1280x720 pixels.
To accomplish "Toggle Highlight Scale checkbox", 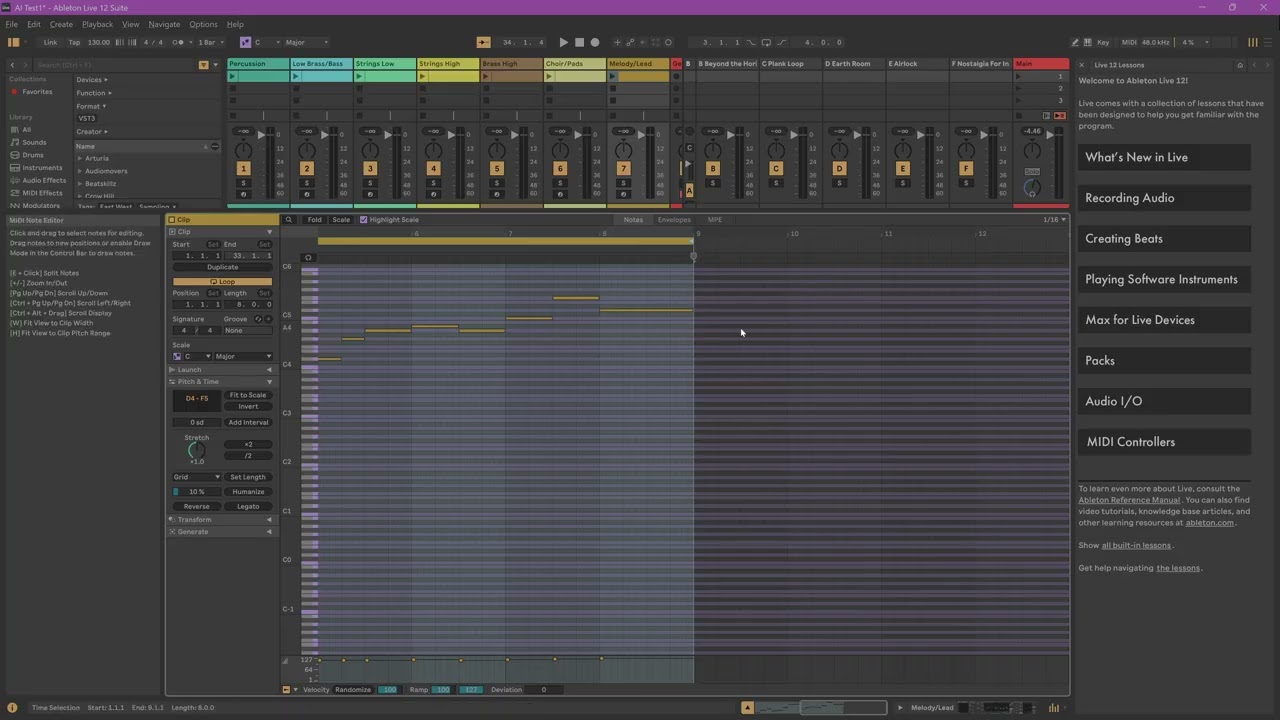I will (363, 219).
